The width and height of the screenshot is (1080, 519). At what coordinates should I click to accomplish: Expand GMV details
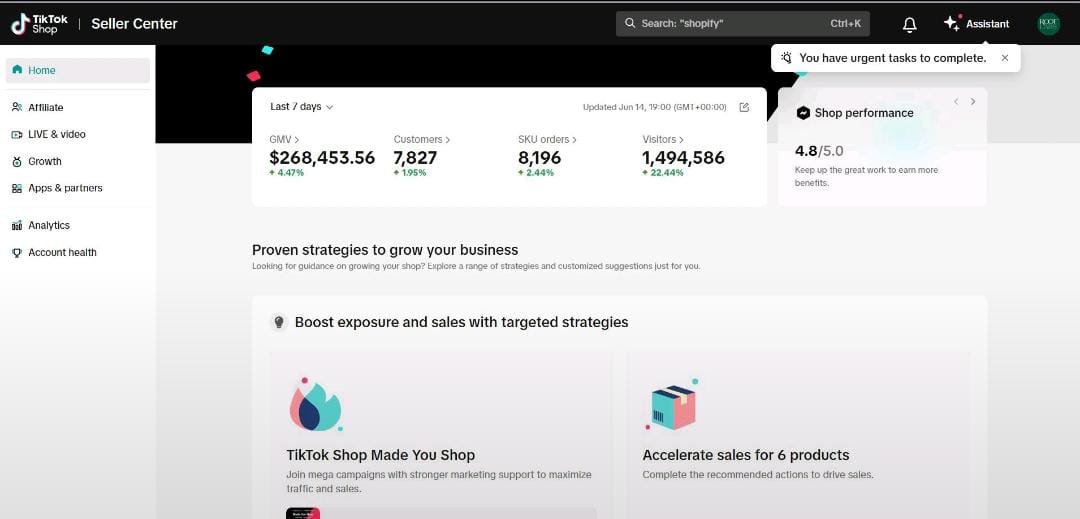(x=284, y=139)
